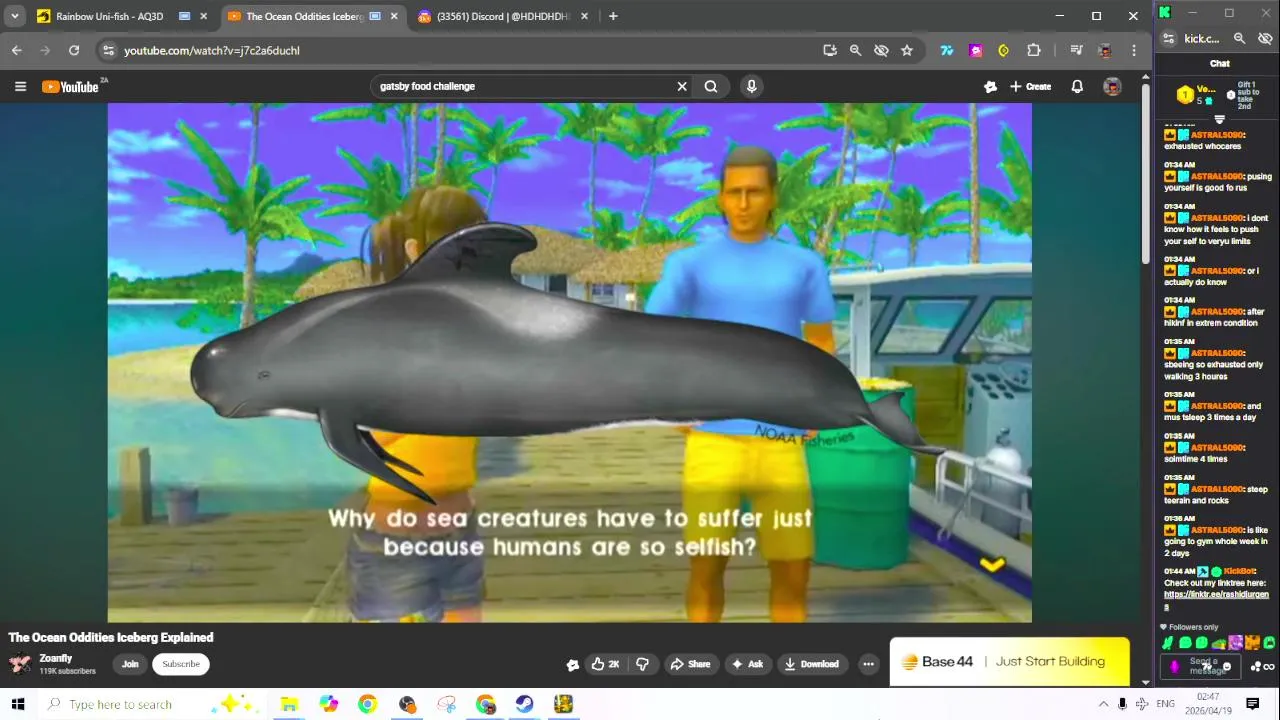
Task: Click the YouTube search magnifier button
Action: (x=711, y=87)
